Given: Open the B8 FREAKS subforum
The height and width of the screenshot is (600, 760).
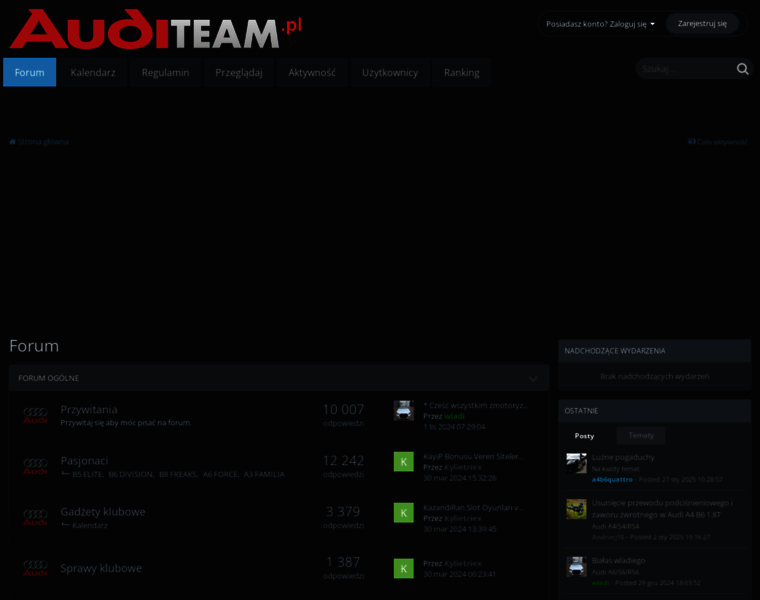Looking at the screenshot, I should pyautogui.click(x=178, y=474).
